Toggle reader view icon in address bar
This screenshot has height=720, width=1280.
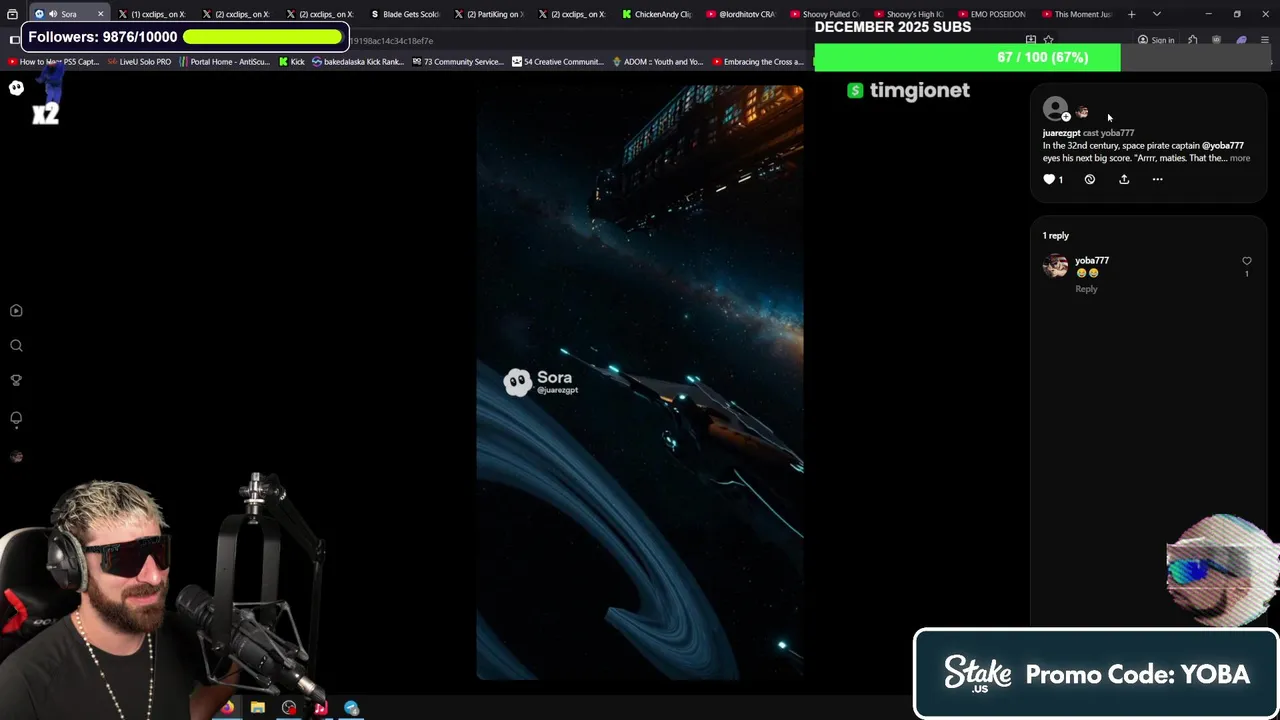point(1031,41)
